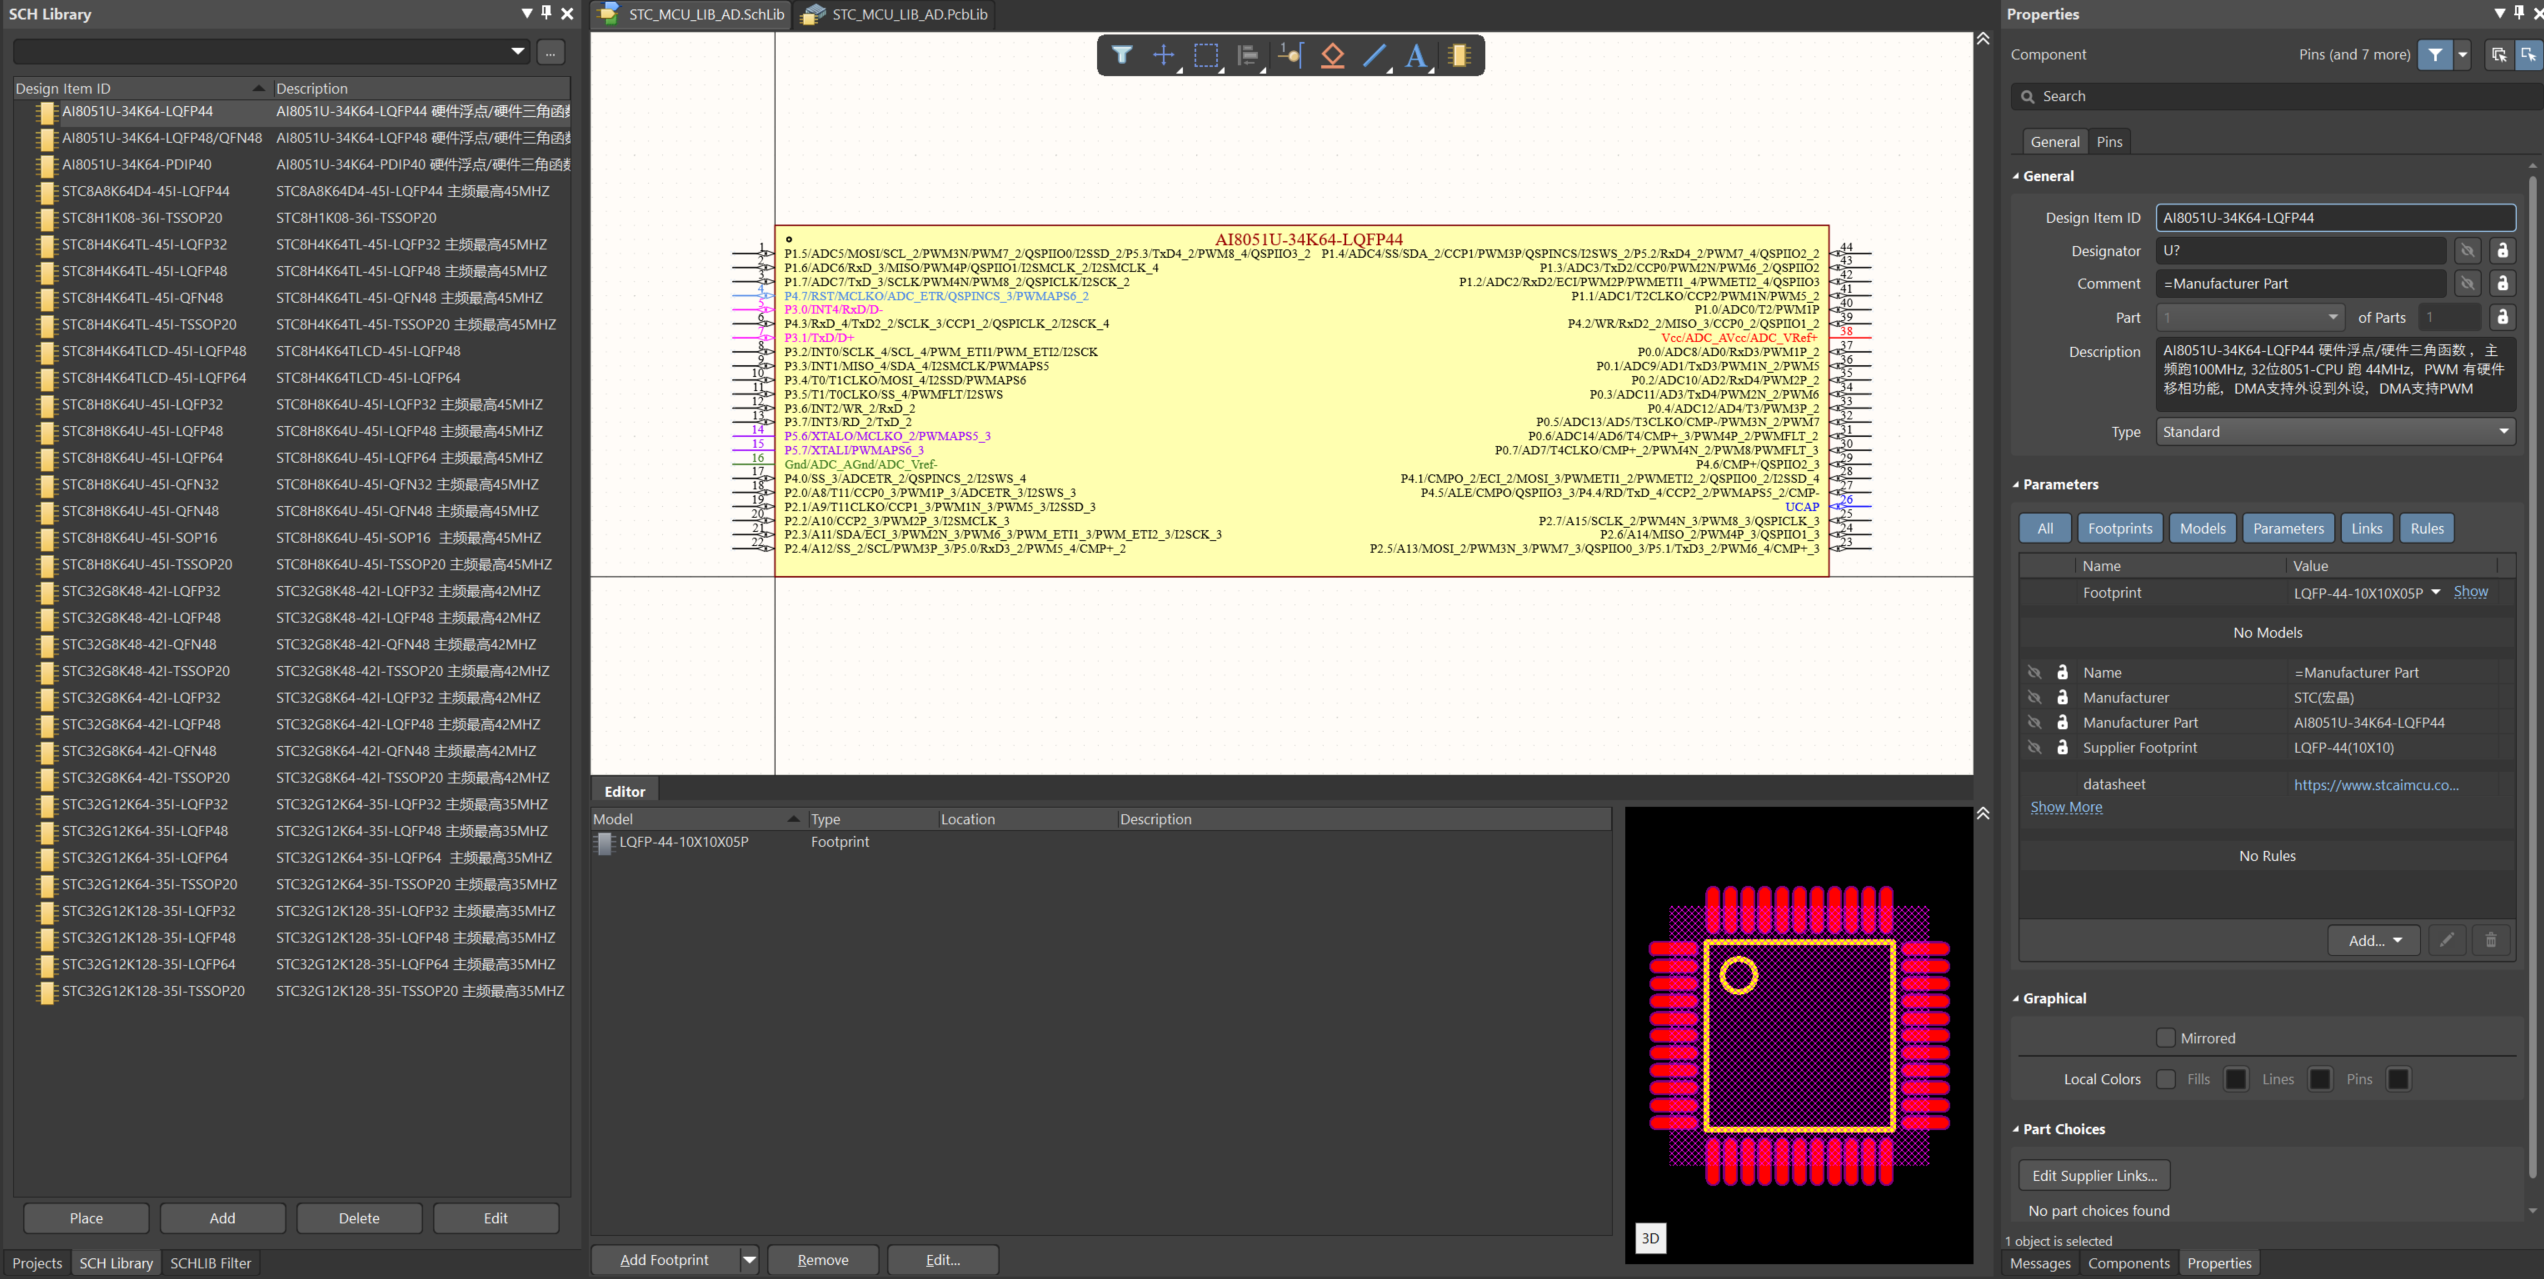Open the Add Footprint dropdown arrow

(x=748, y=1260)
